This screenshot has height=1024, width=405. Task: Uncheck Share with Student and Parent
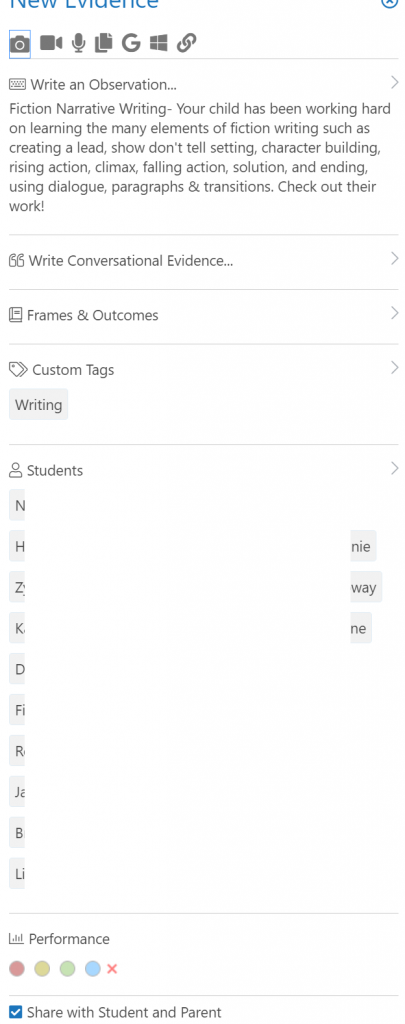[16, 1012]
